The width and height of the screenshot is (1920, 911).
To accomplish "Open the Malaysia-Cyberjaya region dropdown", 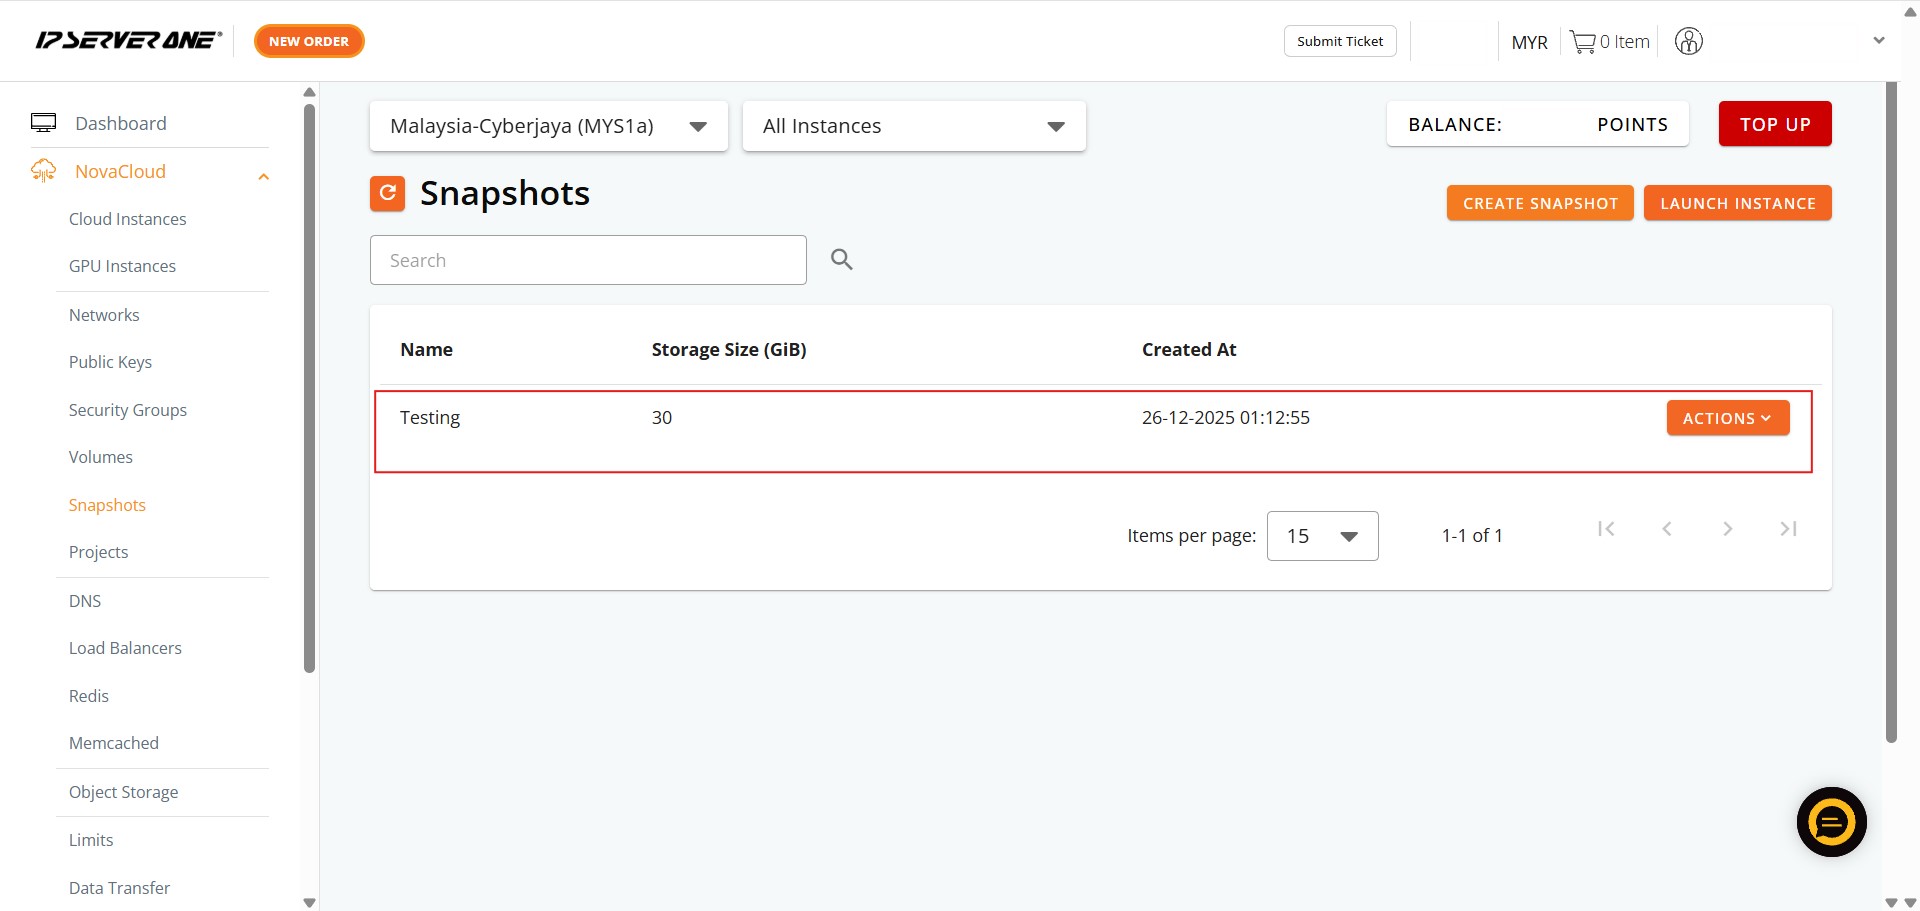I will (x=548, y=126).
